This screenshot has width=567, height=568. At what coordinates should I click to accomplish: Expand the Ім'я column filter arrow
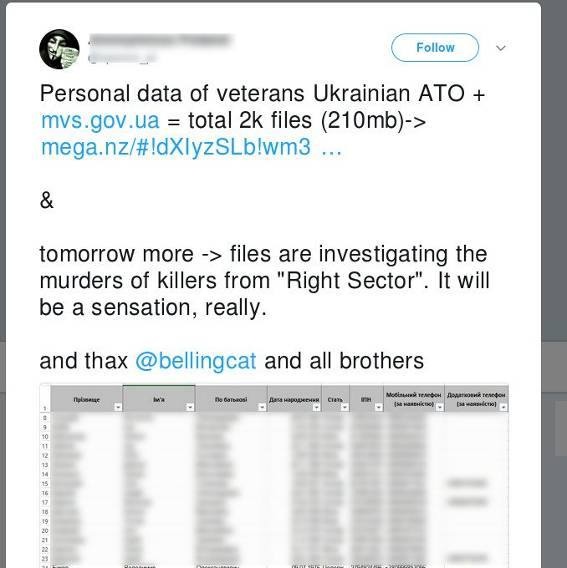click(190, 407)
